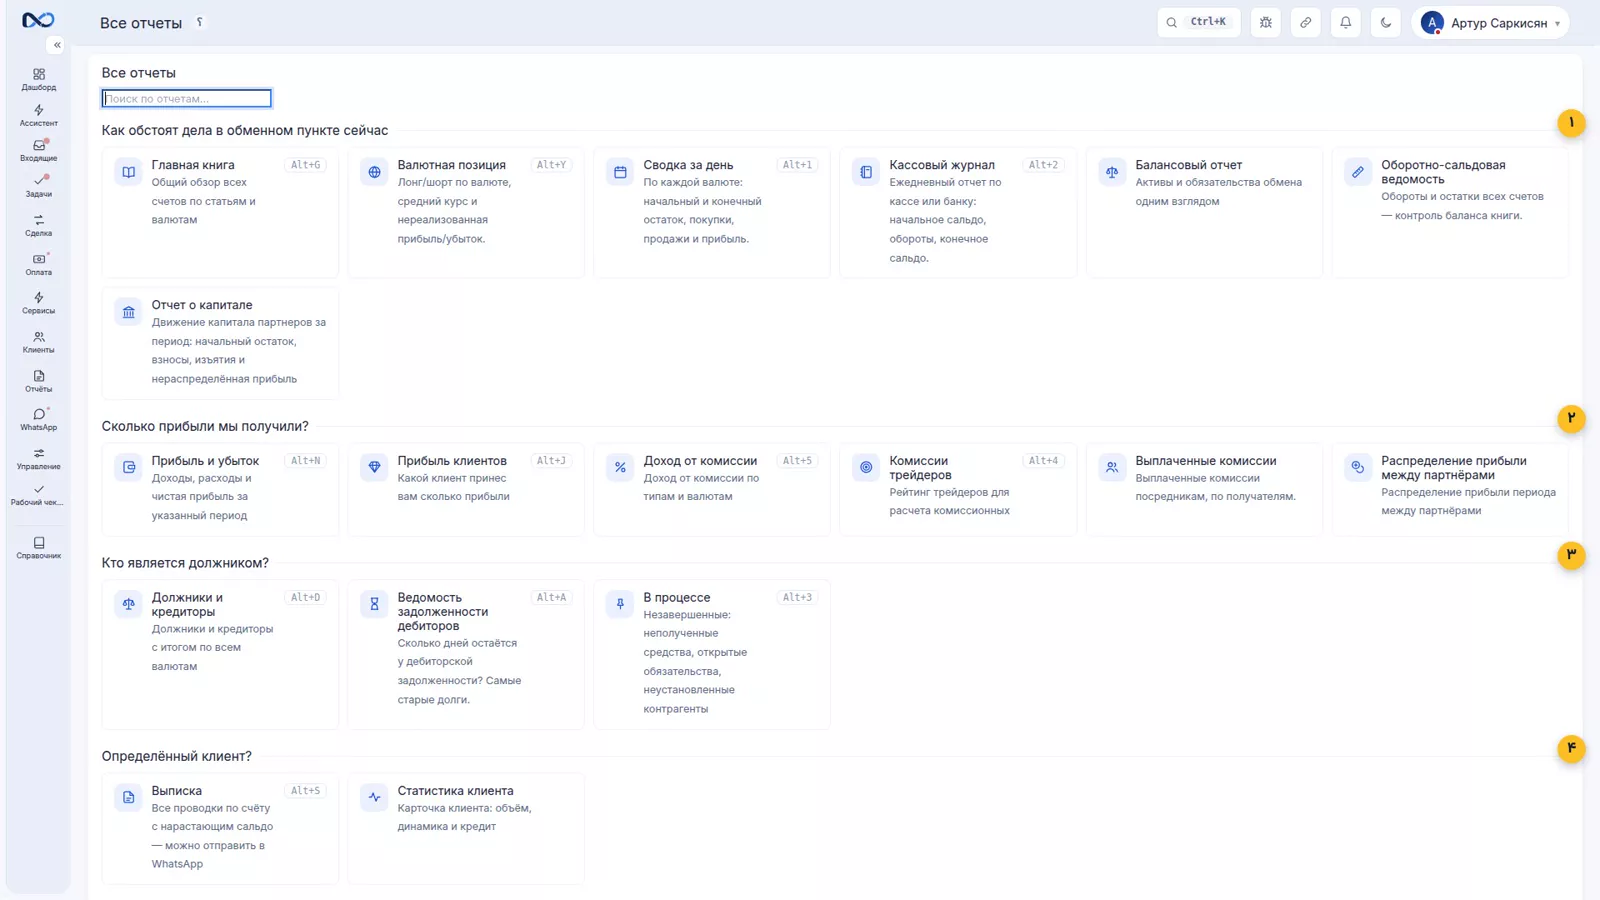Viewport: 1600px width, 900px height.
Task: Open the В процессе report
Action: point(712,654)
